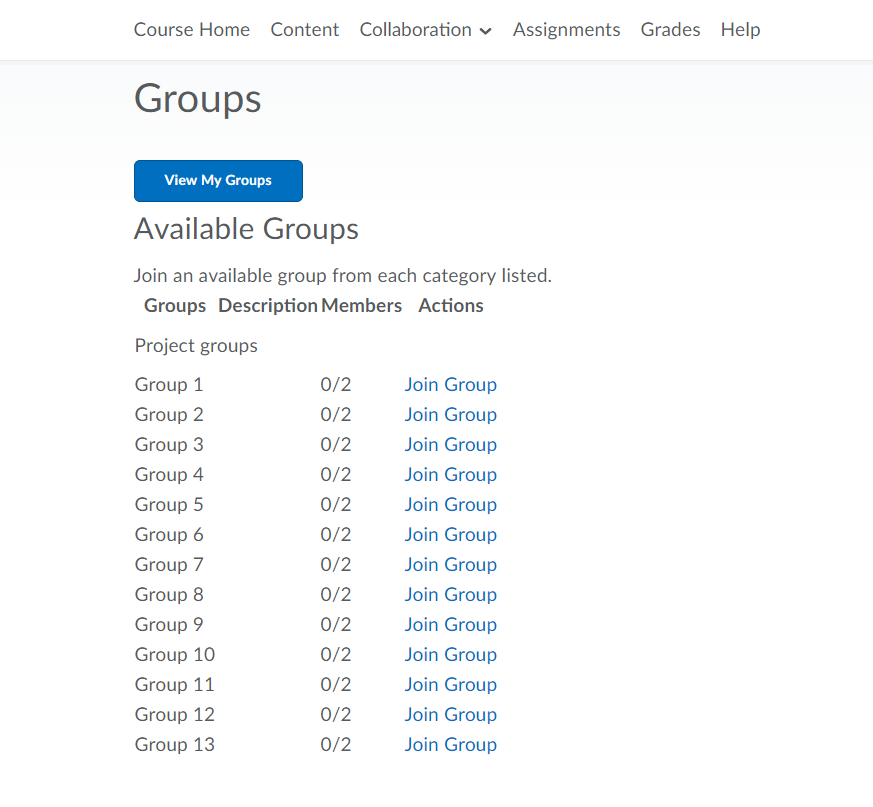Viewport: 873px width, 807px height.
Task: Click the View My Groups button
Action: [218, 181]
